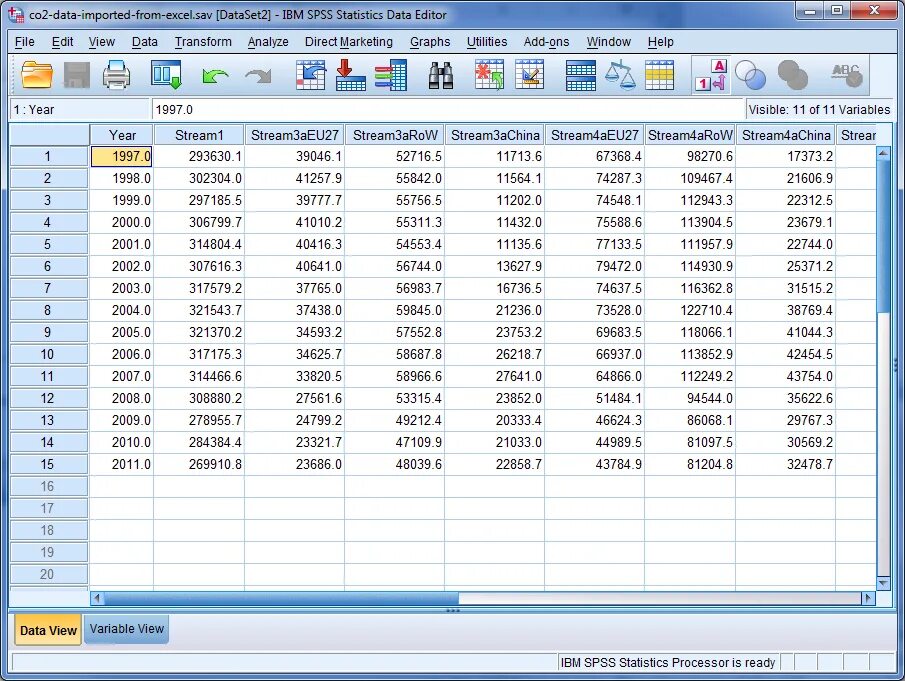Select Stream3aChina cell 27641.0
The width and height of the screenshot is (905, 681).
point(495,376)
